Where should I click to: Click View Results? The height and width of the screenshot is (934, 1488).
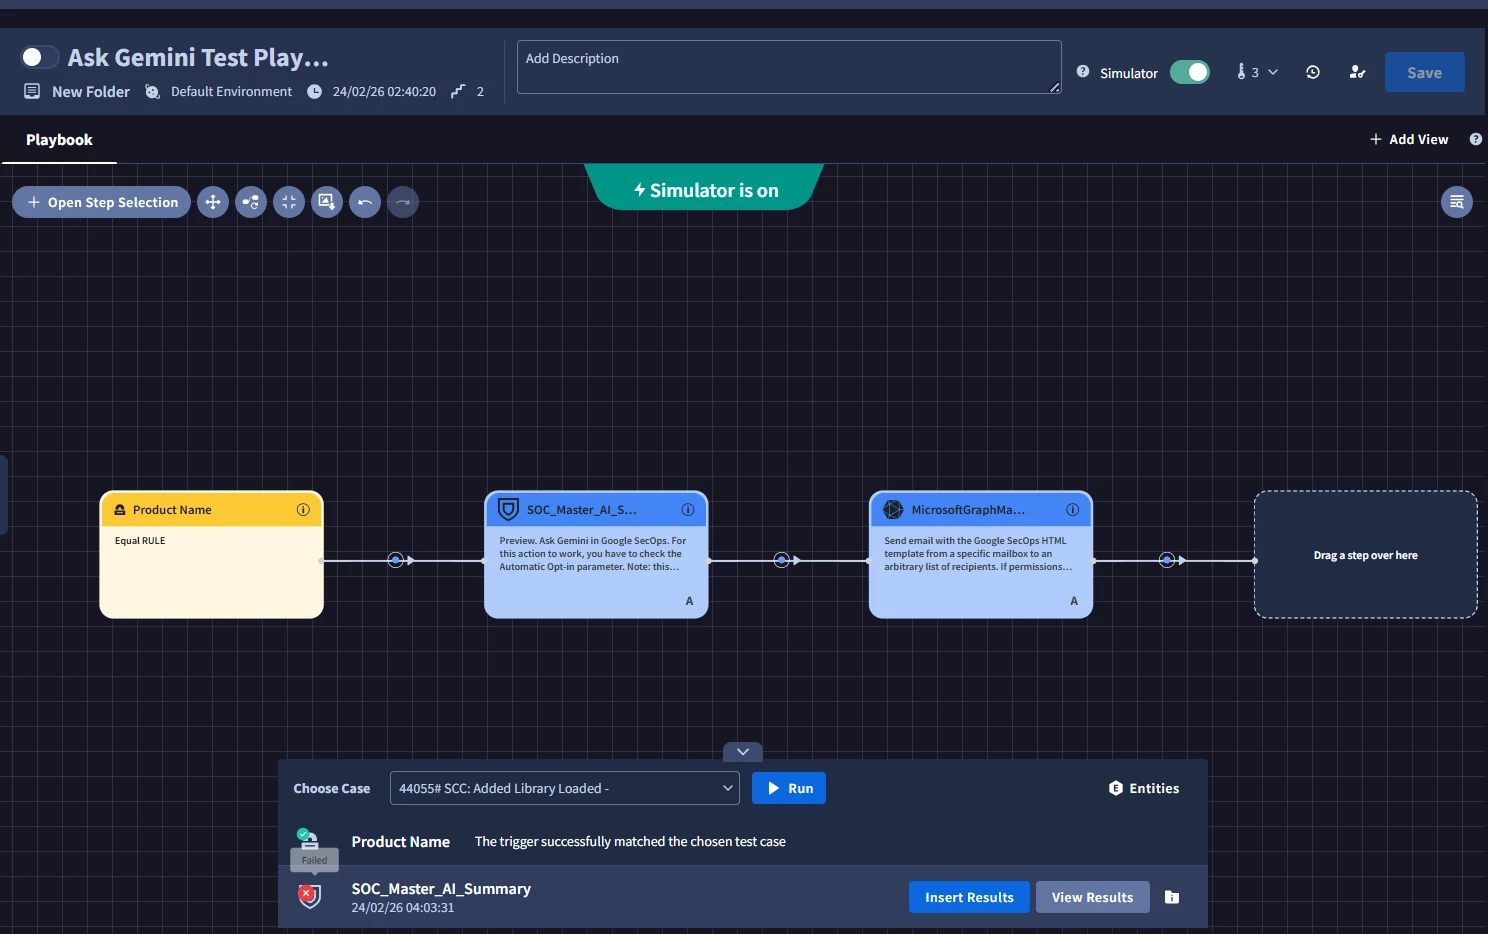(x=1092, y=897)
